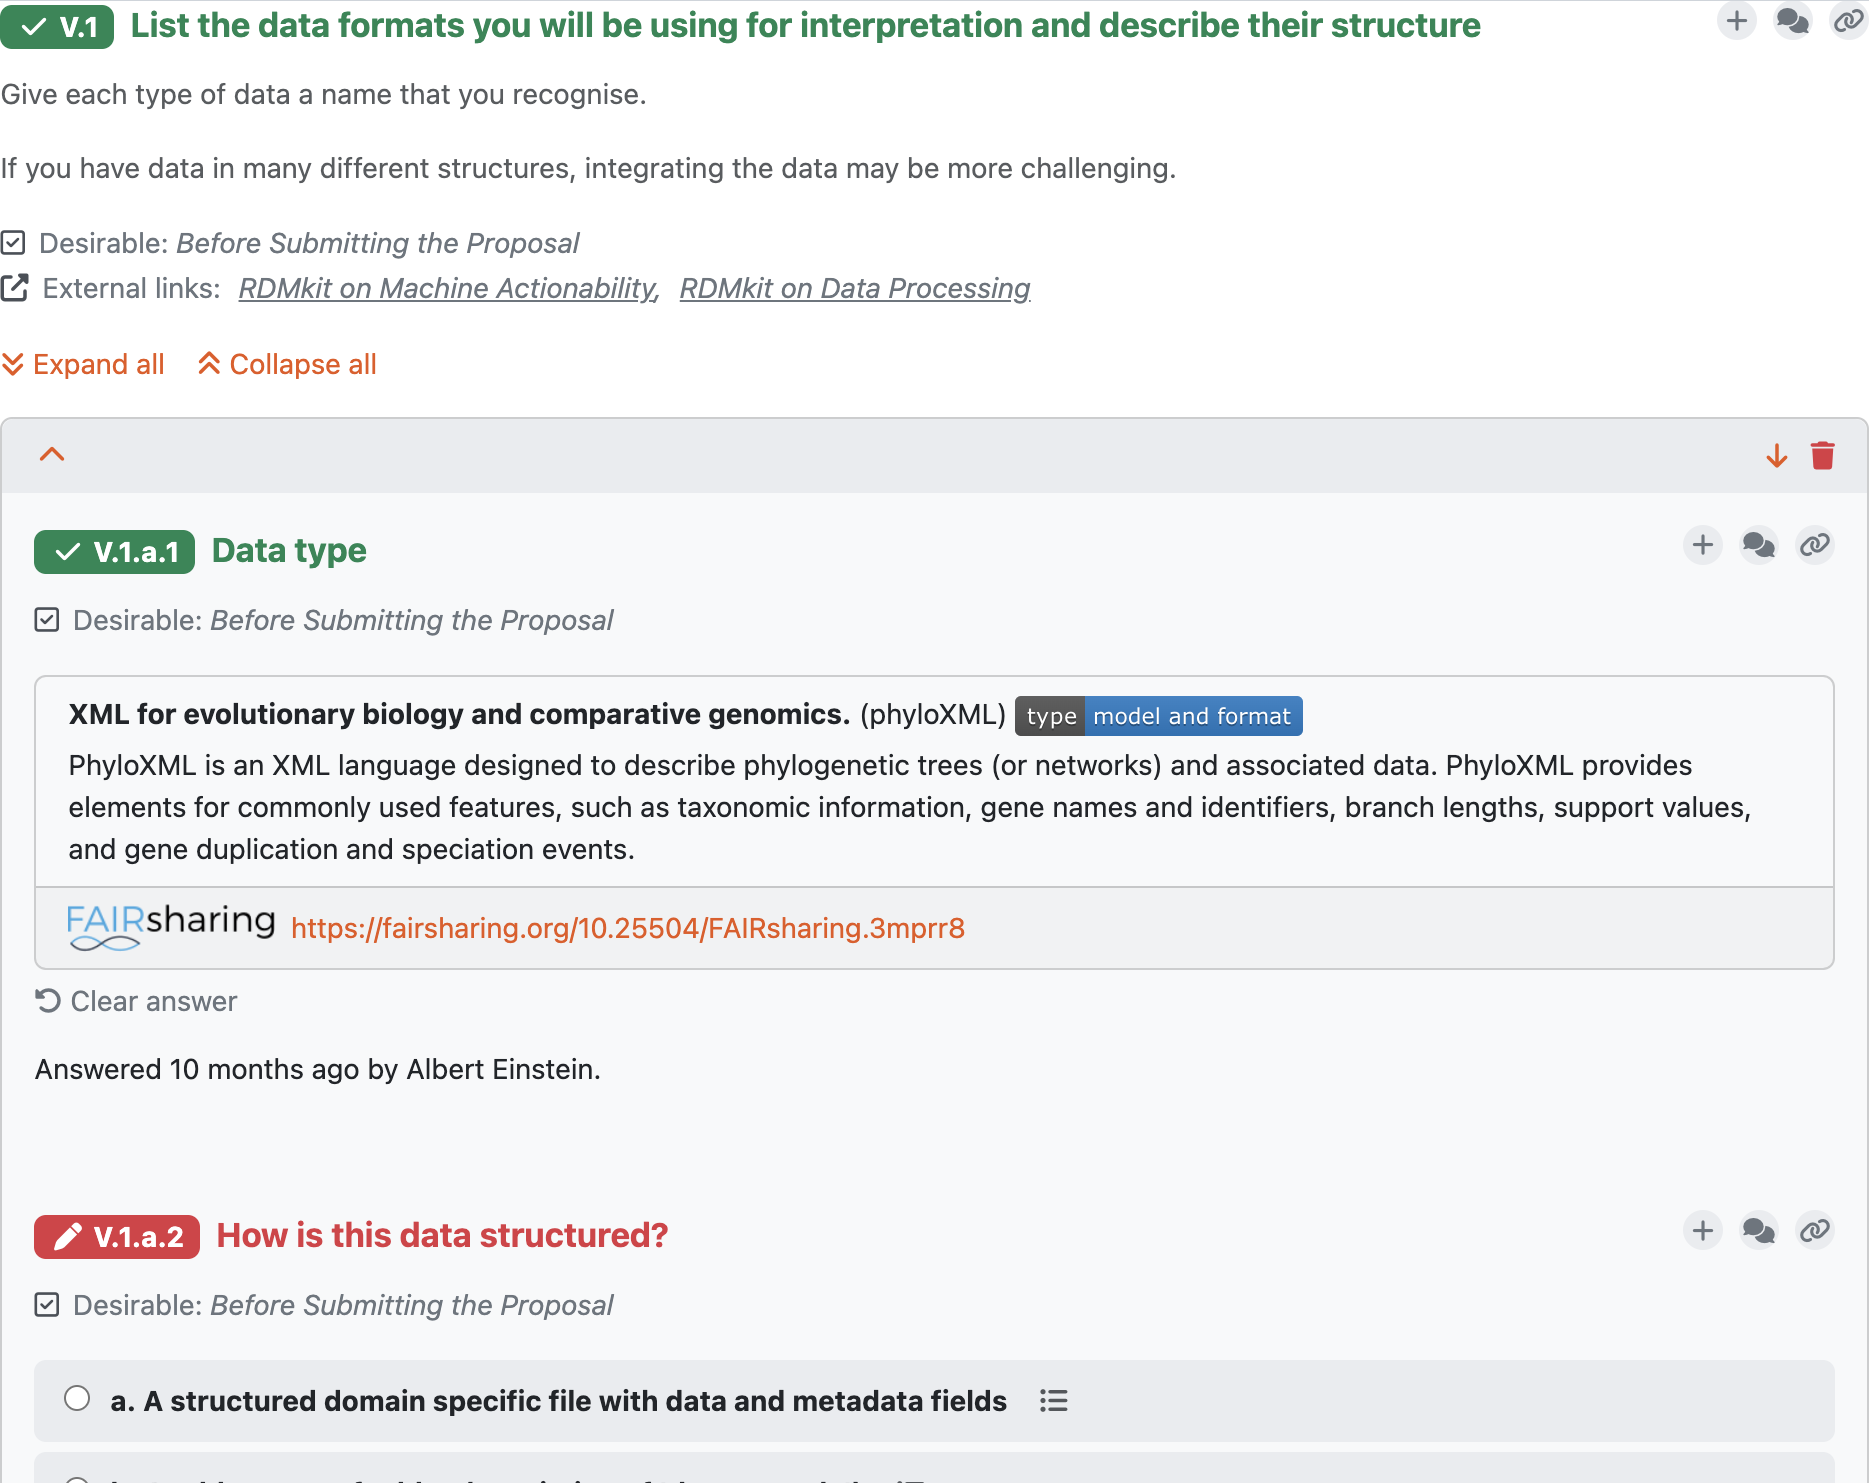Viewport: 1869px width, 1483px height.
Task: Open comments for How is this data structured
Action: [x=1759, y=1230]
